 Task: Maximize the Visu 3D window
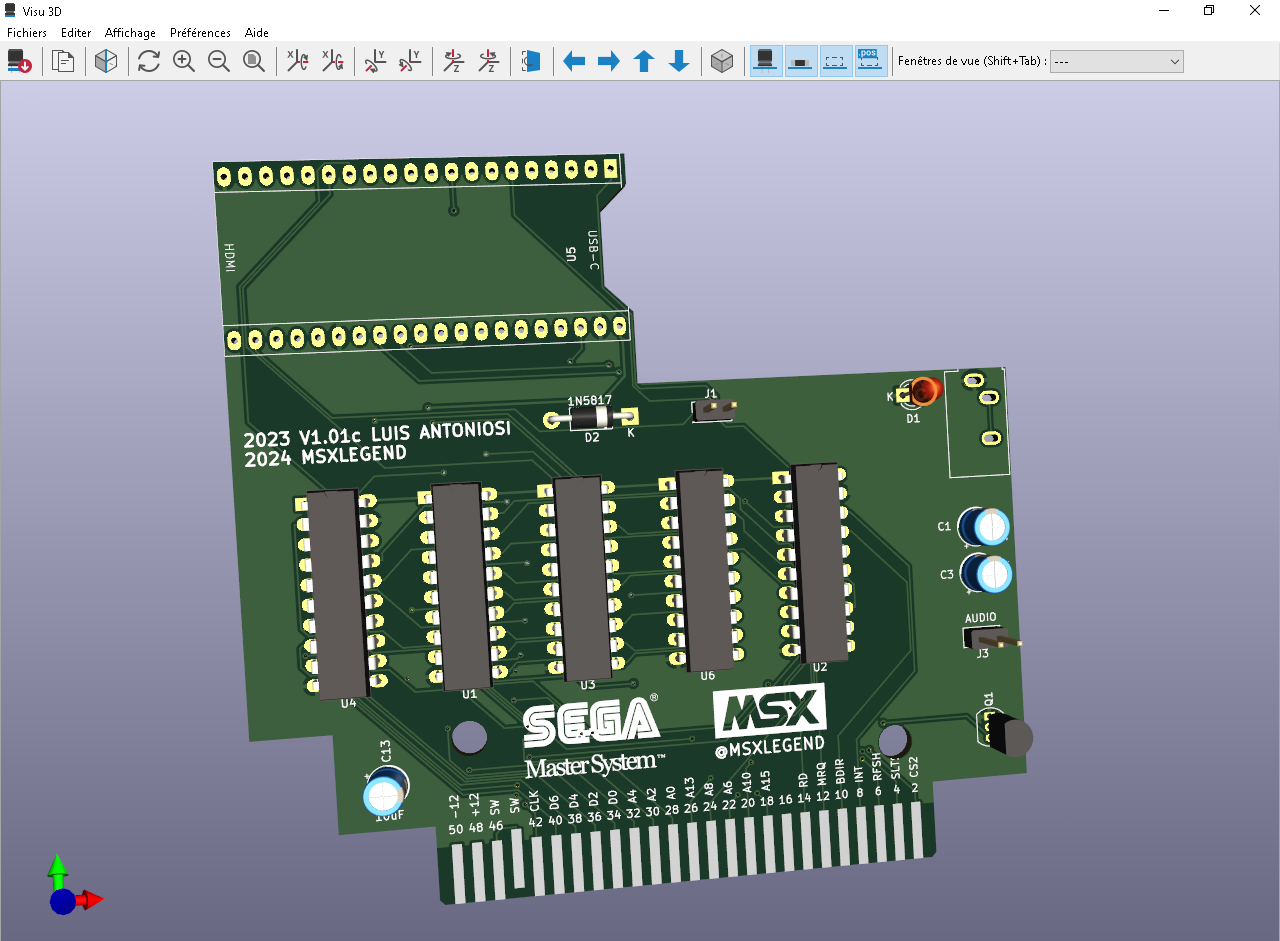[1209, 10]
